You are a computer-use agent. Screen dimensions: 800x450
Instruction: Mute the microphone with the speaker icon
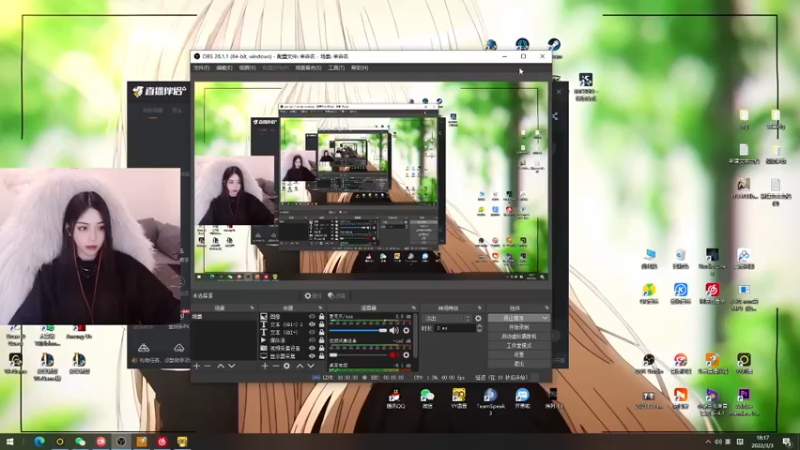click(394, 331)
